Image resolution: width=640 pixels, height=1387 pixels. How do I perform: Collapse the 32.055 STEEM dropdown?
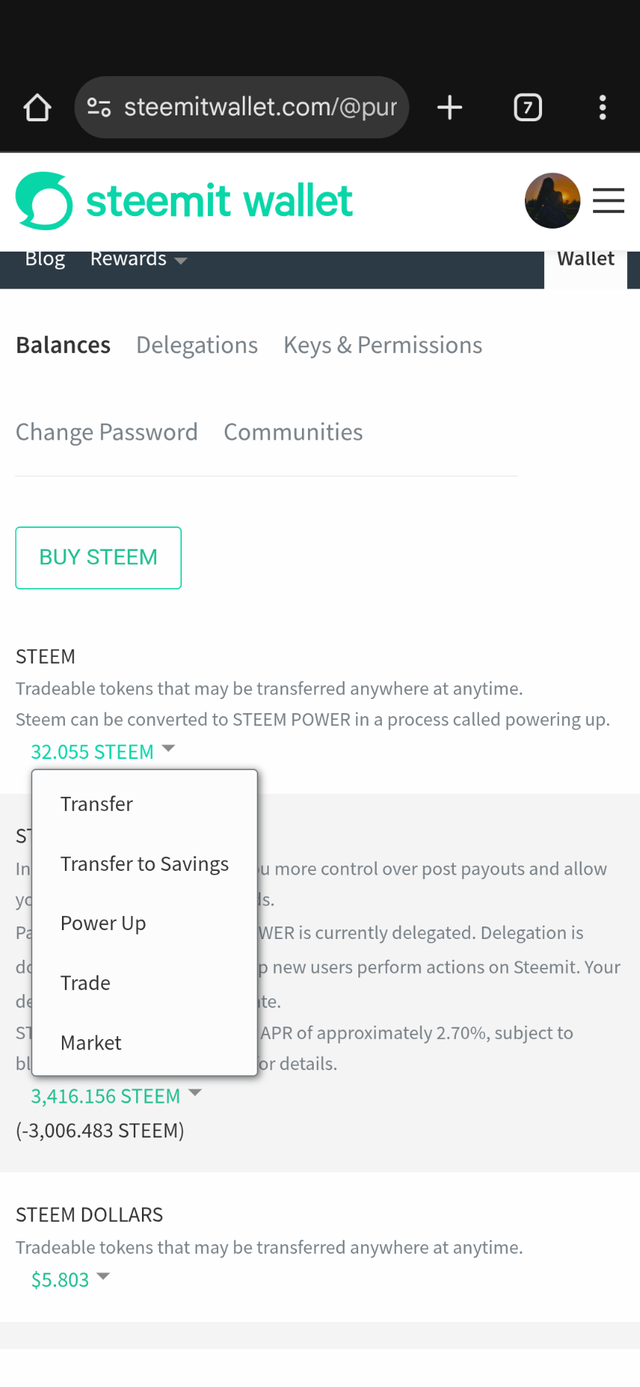103,751
